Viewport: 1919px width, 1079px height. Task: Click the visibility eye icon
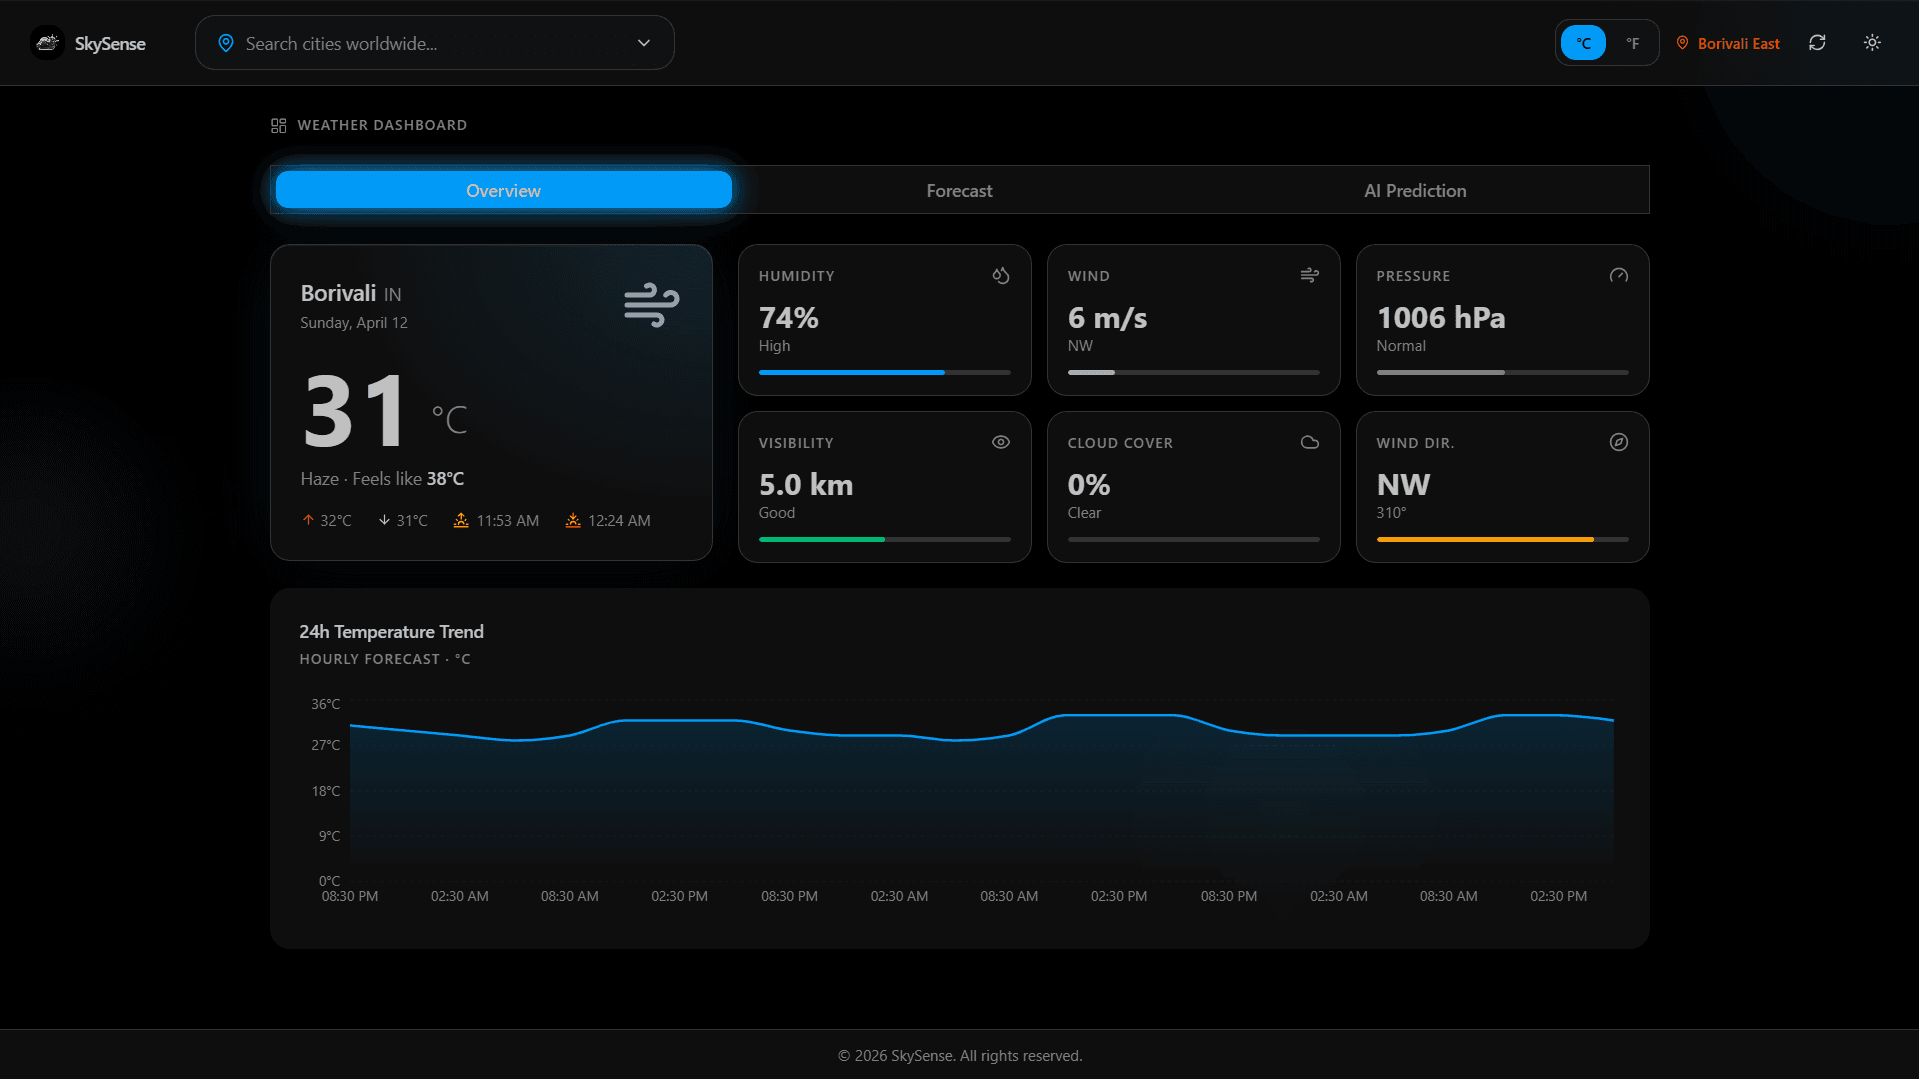point(1000,442)
